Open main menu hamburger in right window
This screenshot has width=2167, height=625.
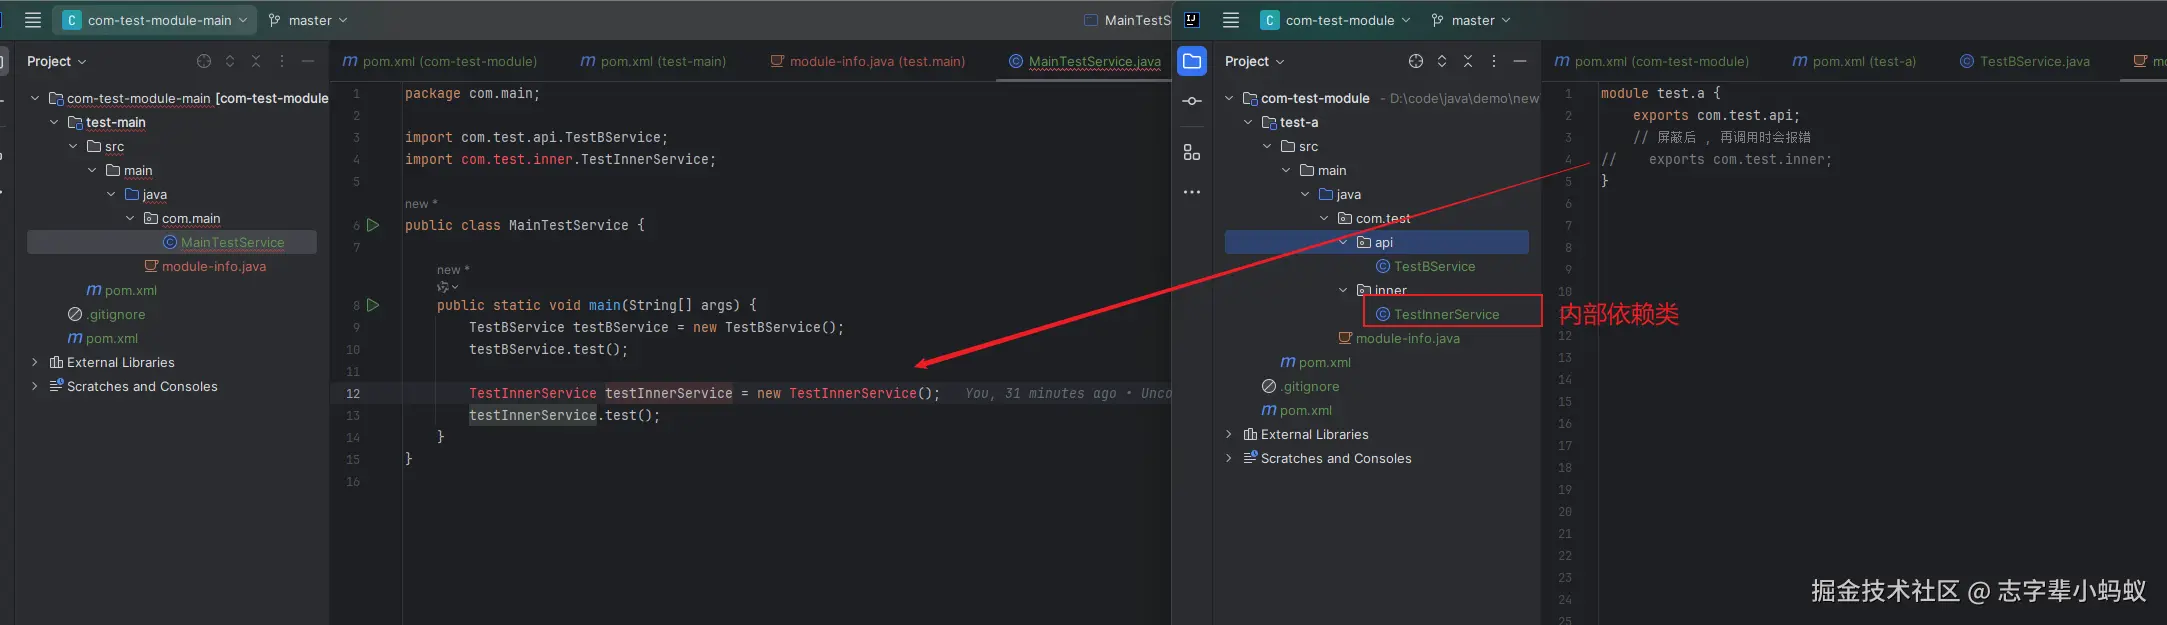tap(1231, 20)
